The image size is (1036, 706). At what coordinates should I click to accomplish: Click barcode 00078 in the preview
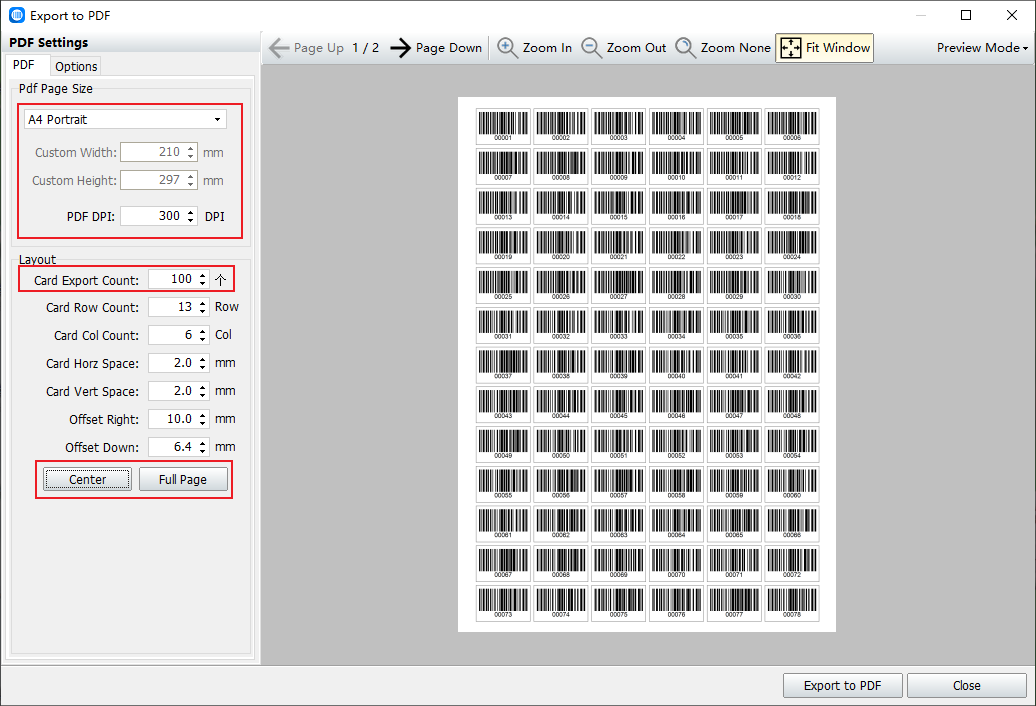coord(792,603)
